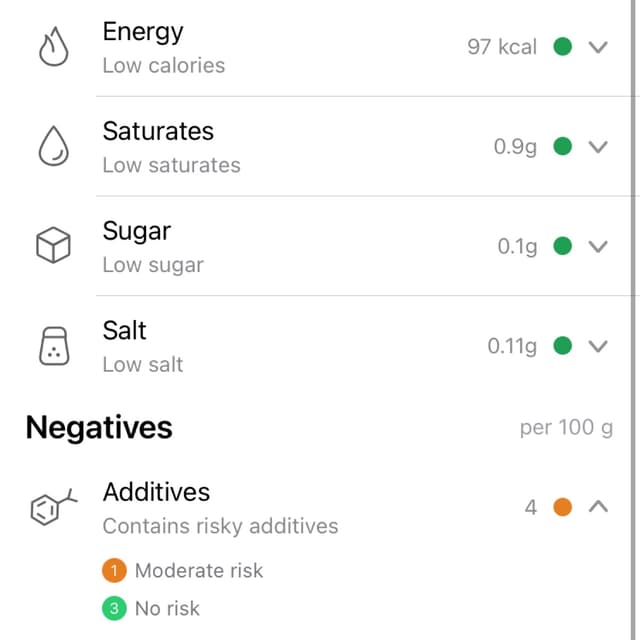The width and height of the screenshot is (640, 640).
Task: Expand the Saturates row chevron
Action: pos(598,147)
